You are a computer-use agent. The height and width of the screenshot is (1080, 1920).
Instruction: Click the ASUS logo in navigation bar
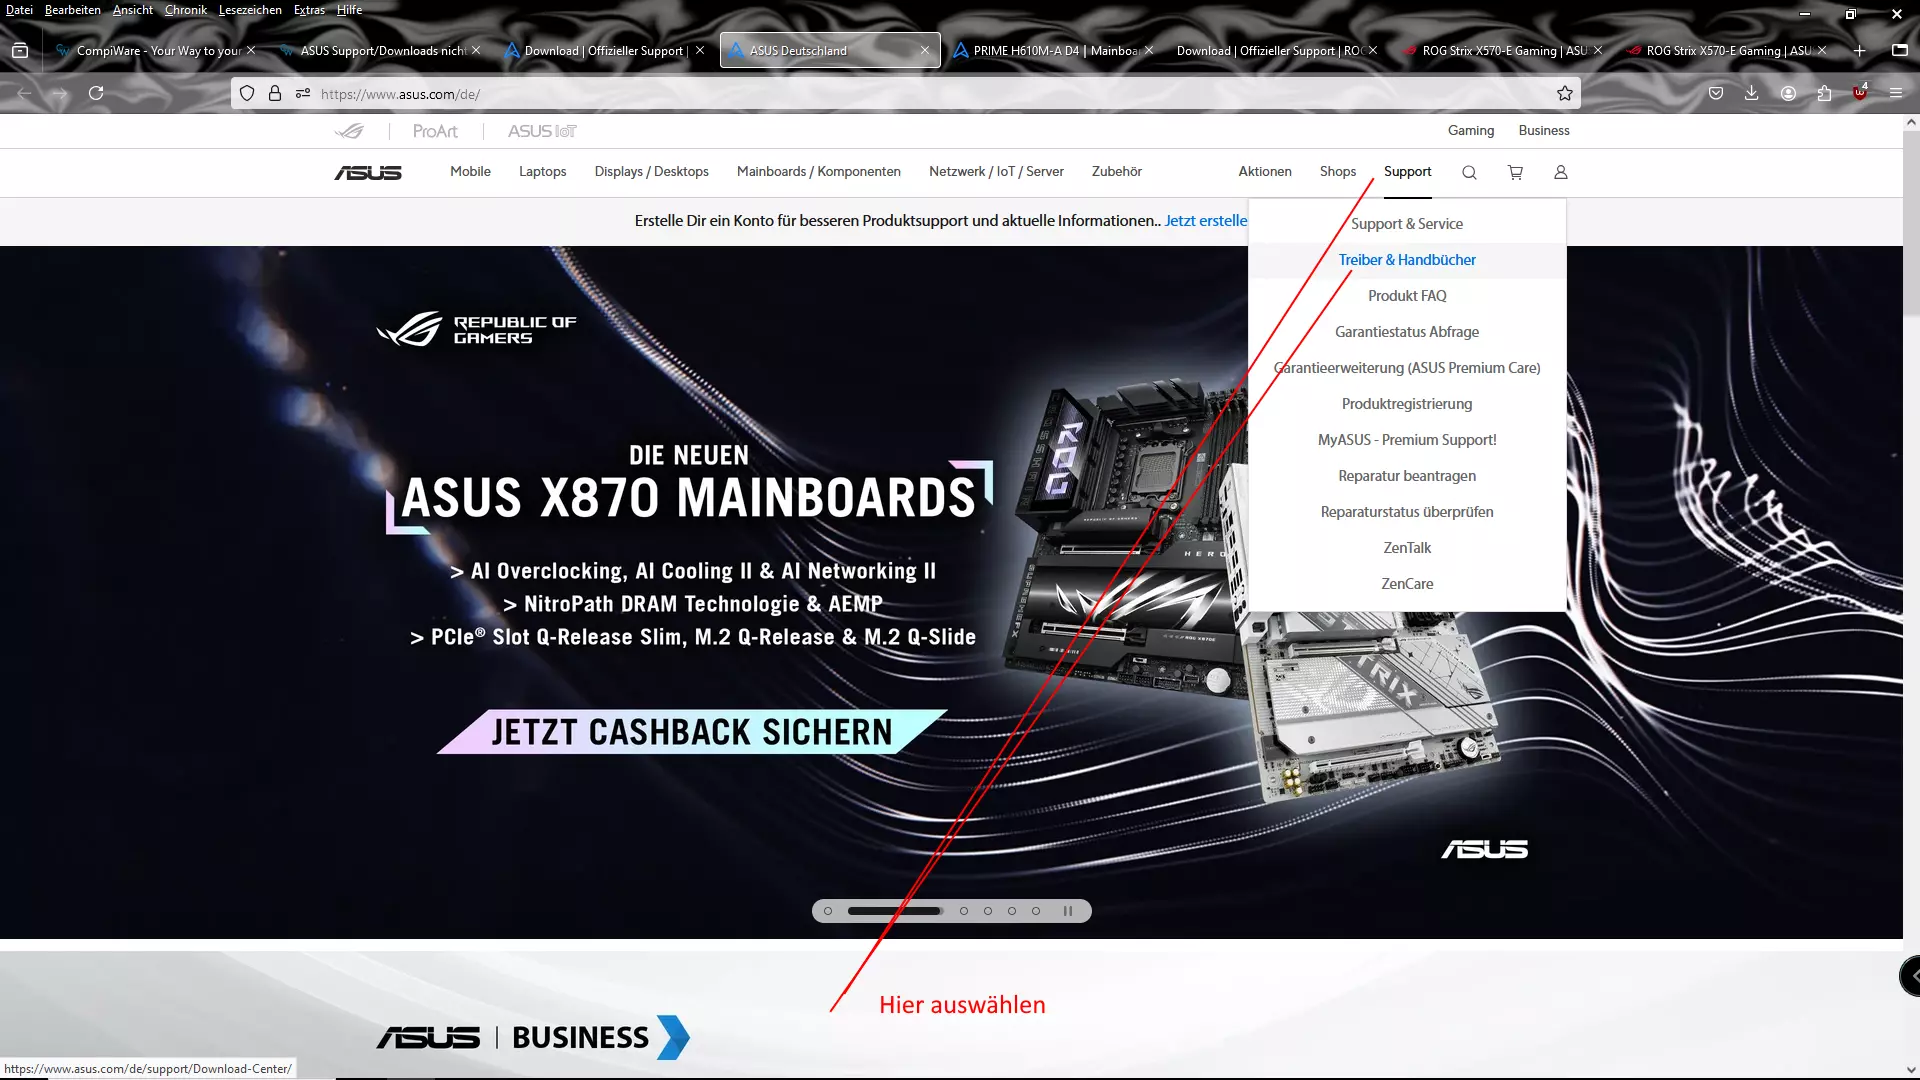[368, 172]
